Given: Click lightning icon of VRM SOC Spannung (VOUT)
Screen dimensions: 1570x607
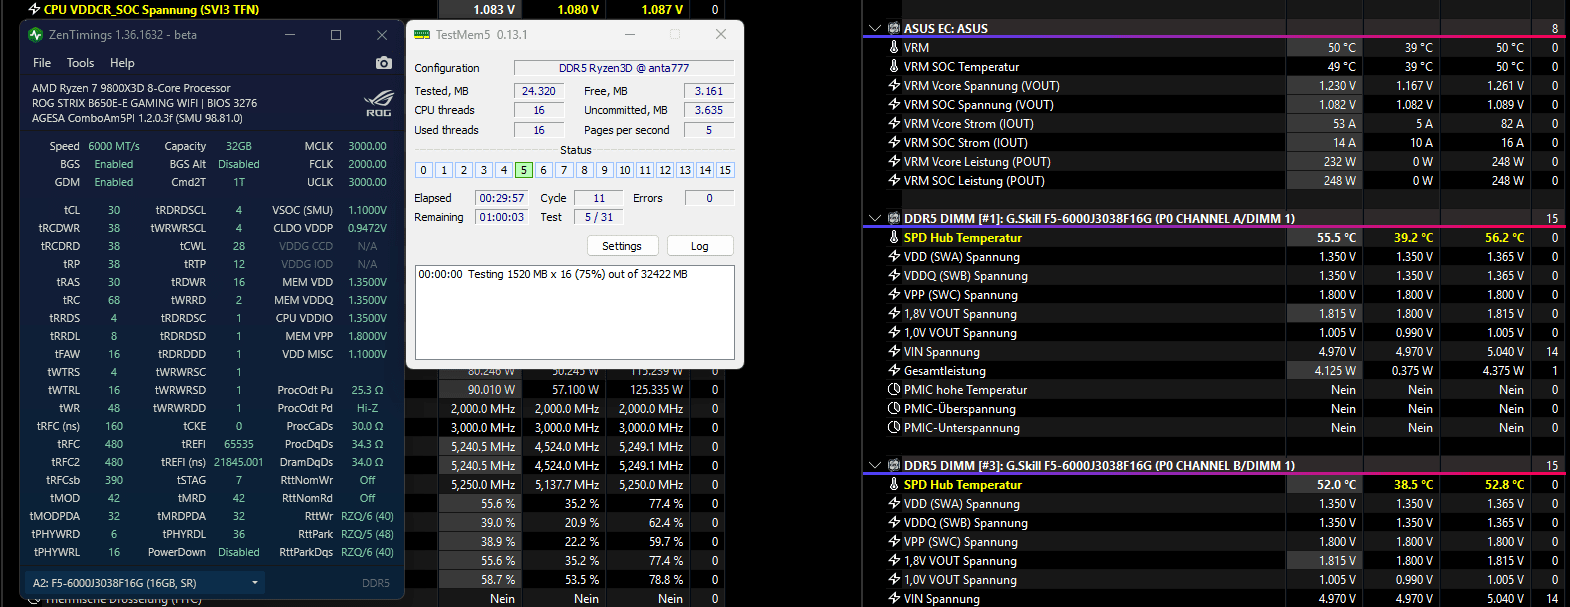Looking at the screenshot, I should pyautogui.click(x=894, y=104).
